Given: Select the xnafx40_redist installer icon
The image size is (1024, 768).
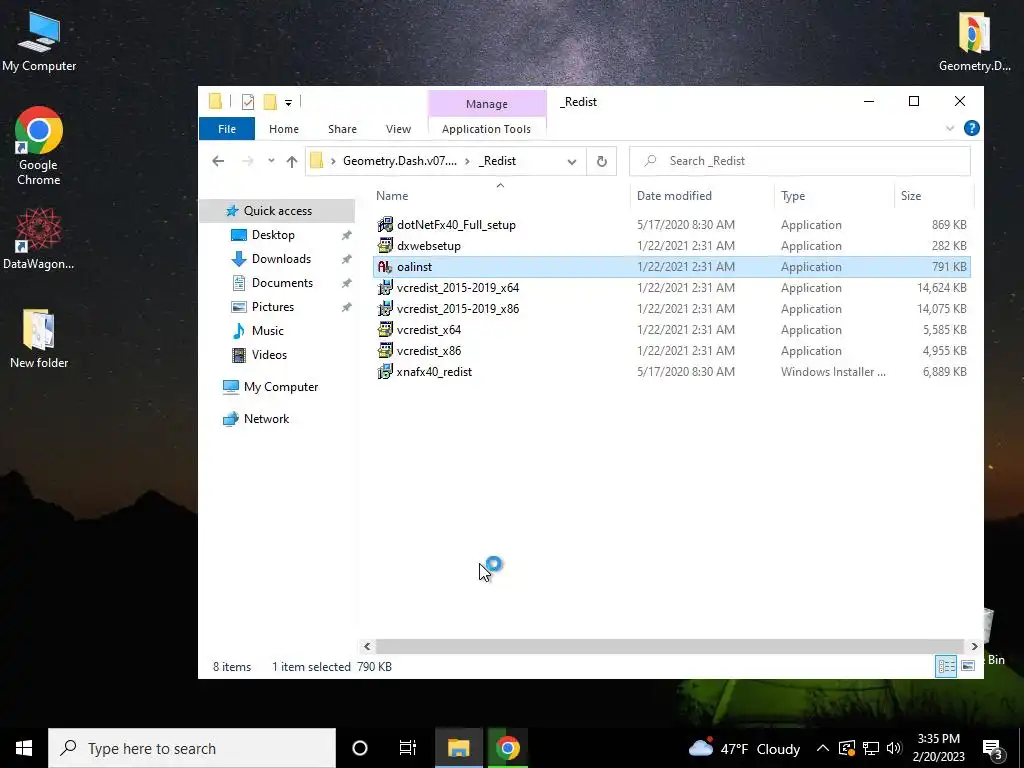Looking at the screenshot, I should (x=385, y=372).
